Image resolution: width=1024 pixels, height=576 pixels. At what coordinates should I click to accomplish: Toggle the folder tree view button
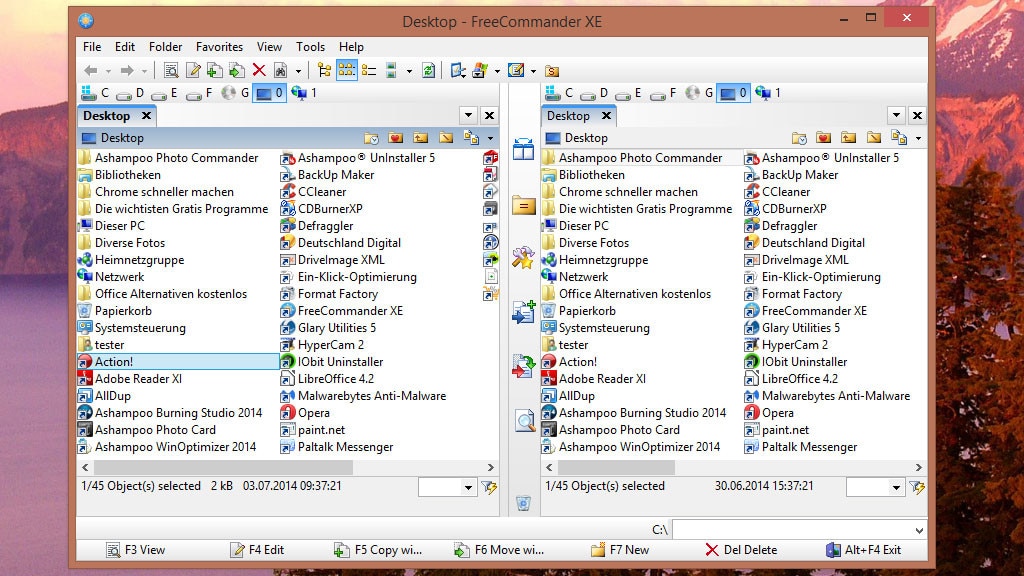[x=324, y=71]
